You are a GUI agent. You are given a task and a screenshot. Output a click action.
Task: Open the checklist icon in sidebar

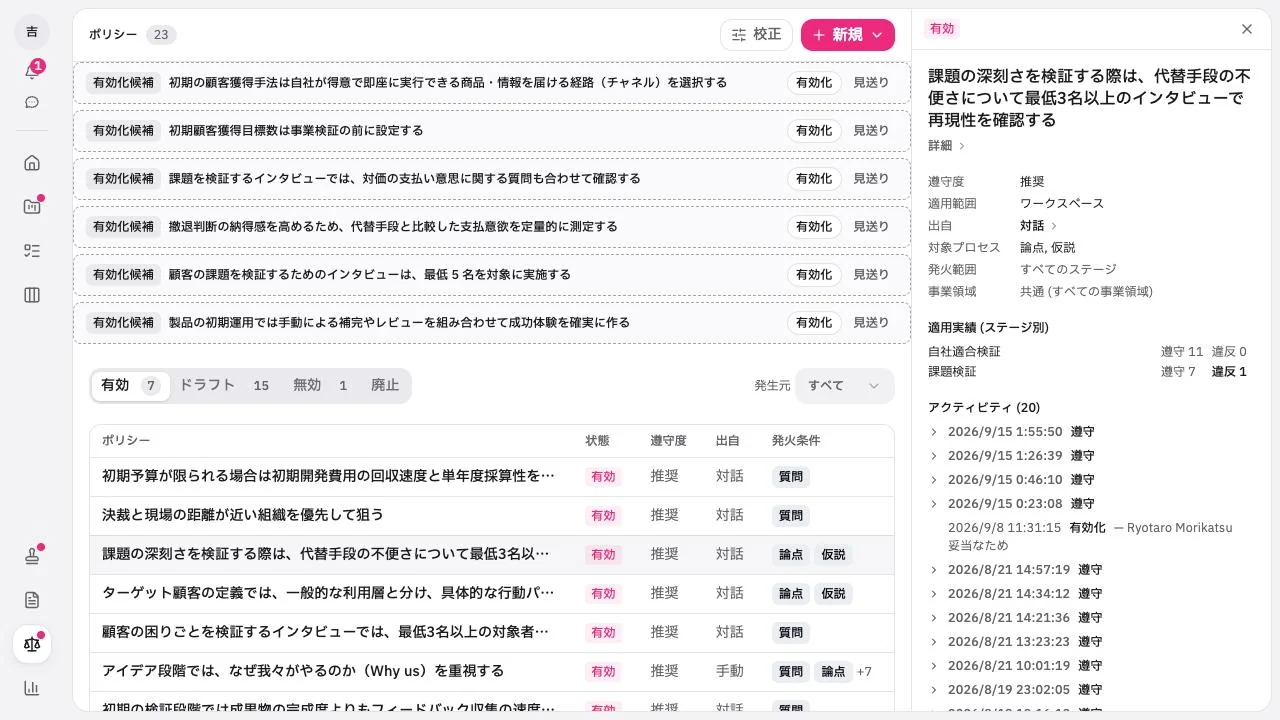coord(32,251)
